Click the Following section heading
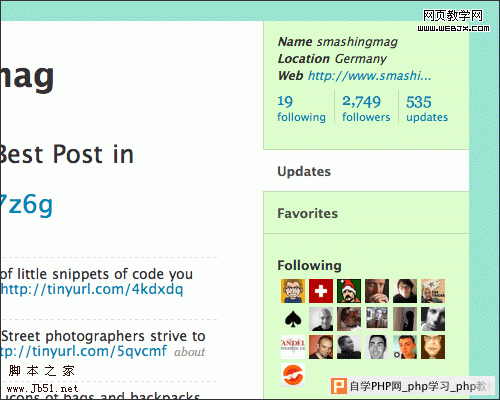Viewport: 500px width, 400px height. 309,265
